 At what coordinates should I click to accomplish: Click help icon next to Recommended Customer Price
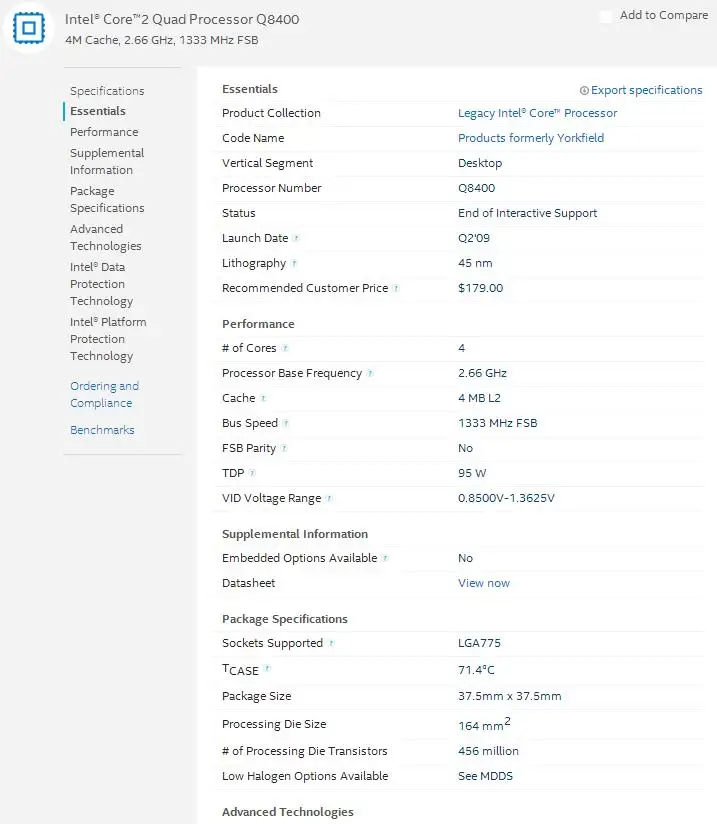pyautogui.click(x=396, y=288)
